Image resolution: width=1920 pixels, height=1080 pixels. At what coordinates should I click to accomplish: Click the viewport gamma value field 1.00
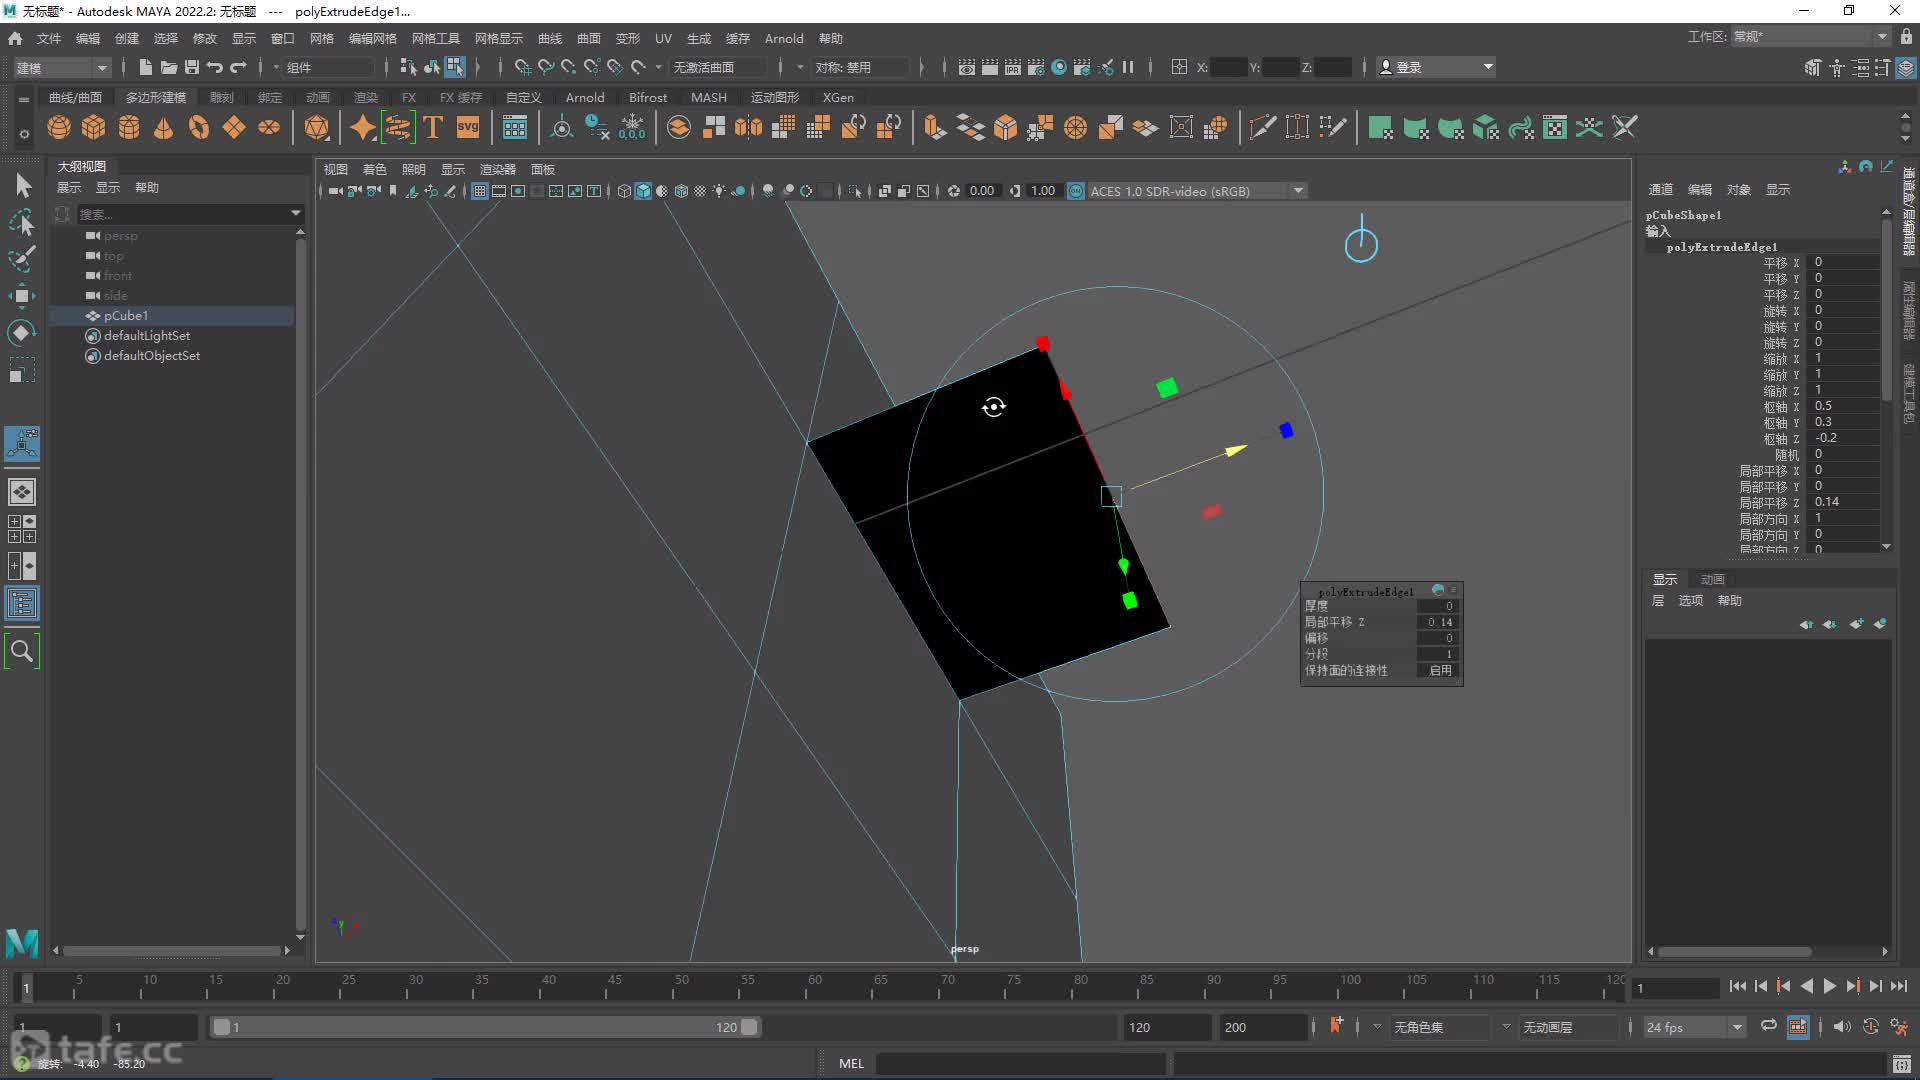(1043, 191)
